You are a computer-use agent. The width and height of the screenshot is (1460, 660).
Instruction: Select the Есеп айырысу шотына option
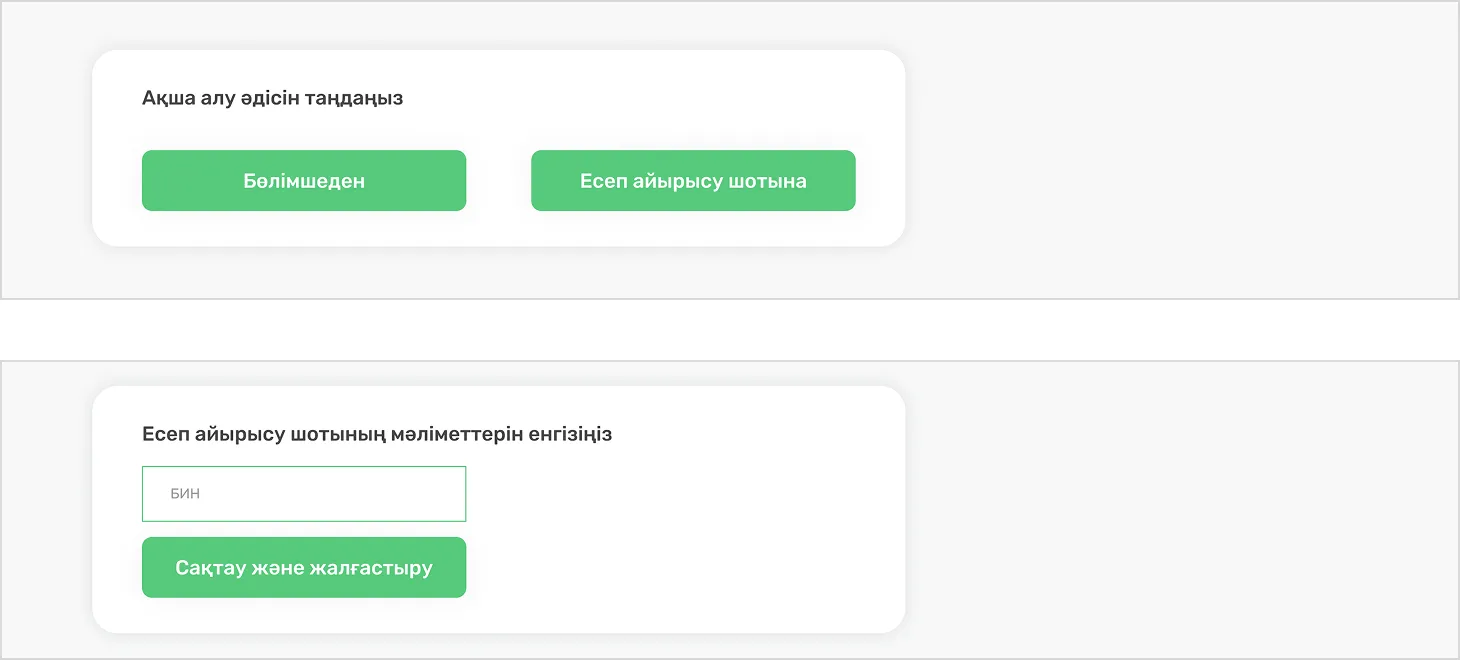coord(693,181)
